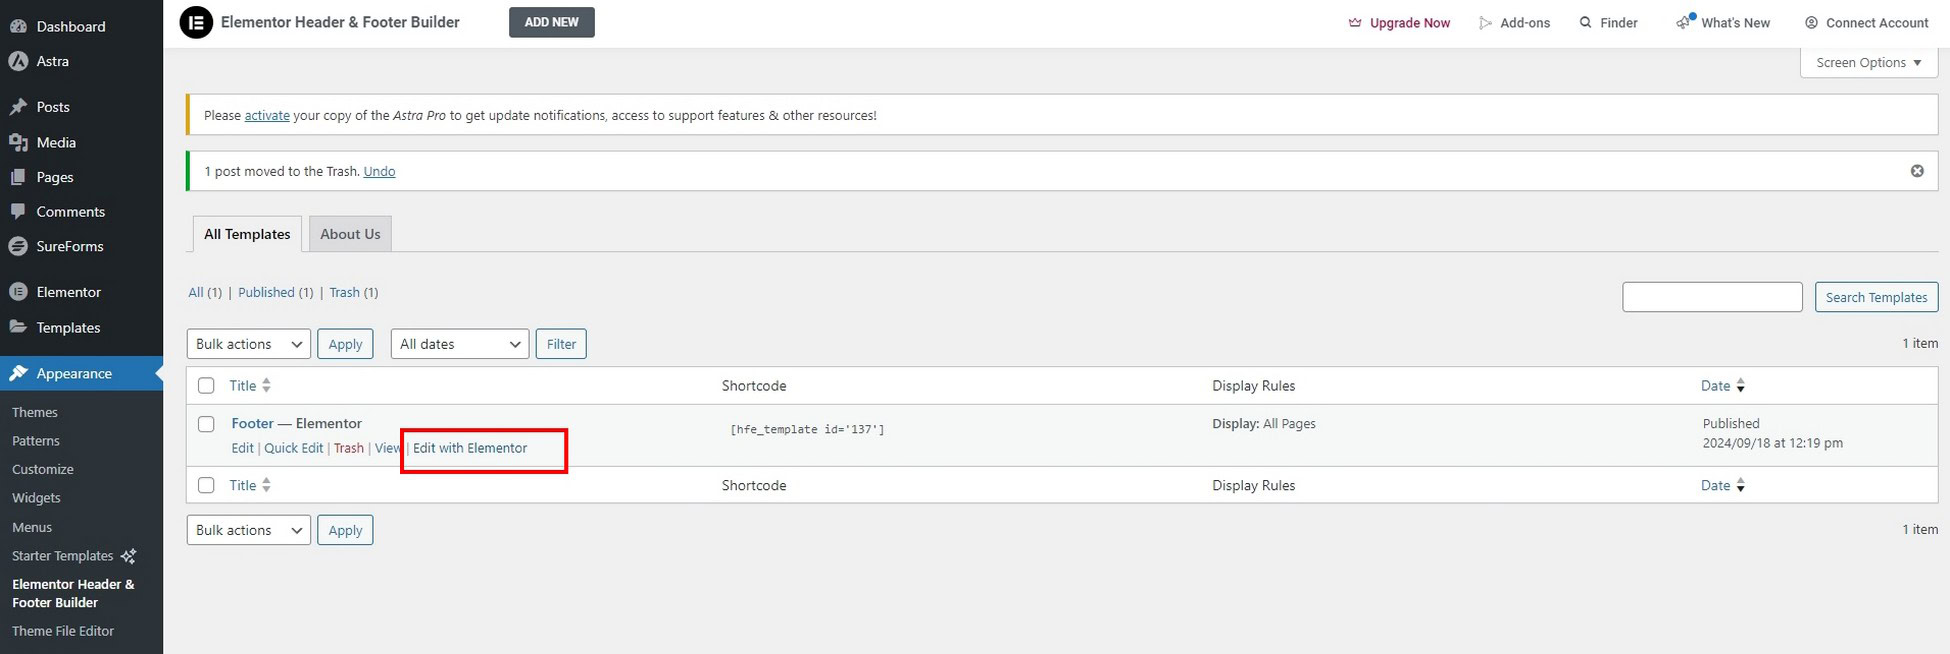
Task: Open Theme File Editor submenu item
Action: [63, 631]
